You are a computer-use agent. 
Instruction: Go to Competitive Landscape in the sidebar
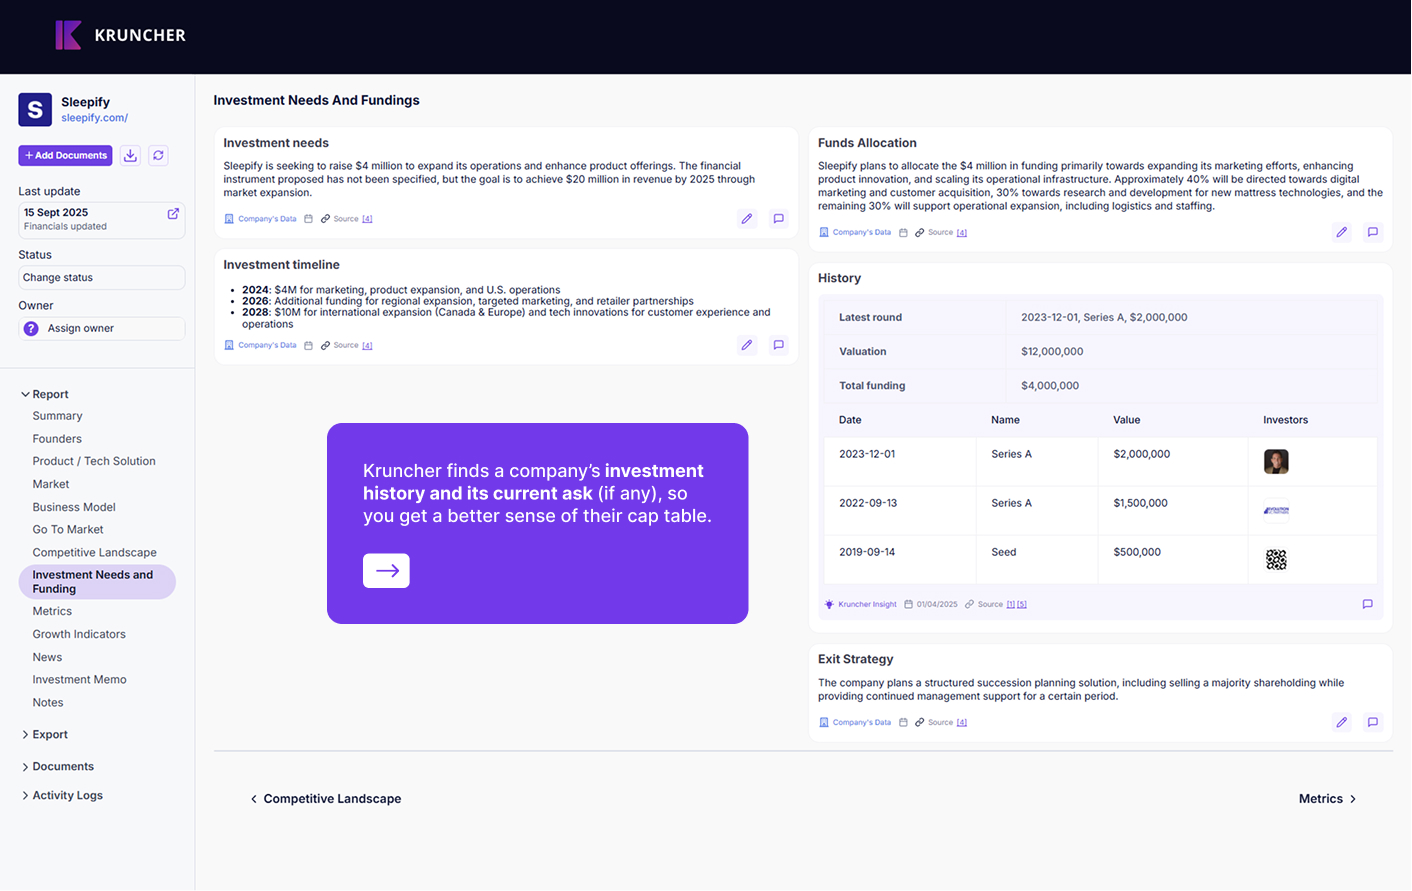click(94, 552)
